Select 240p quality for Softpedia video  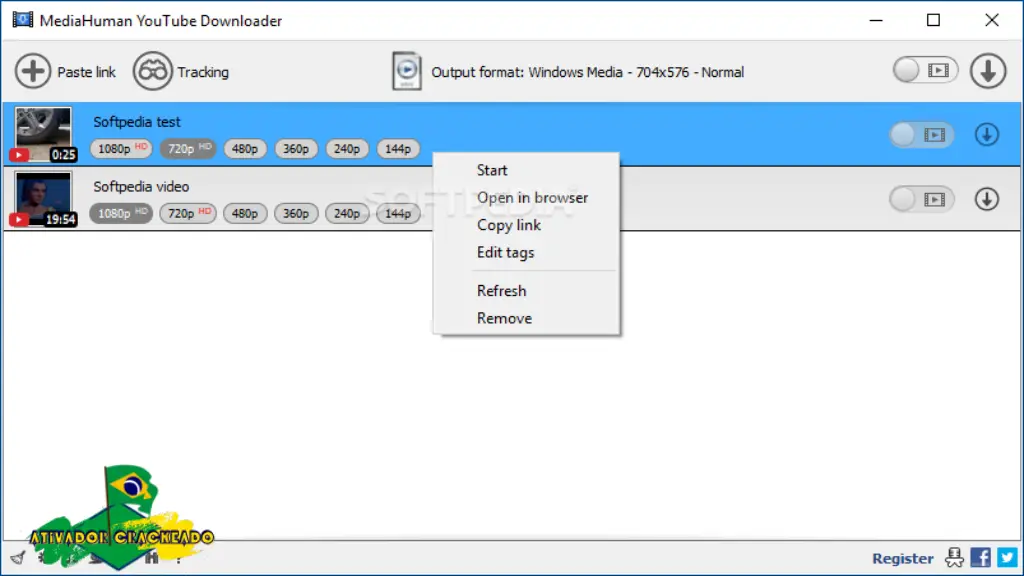pyautogui.click(x=347, y=214)
